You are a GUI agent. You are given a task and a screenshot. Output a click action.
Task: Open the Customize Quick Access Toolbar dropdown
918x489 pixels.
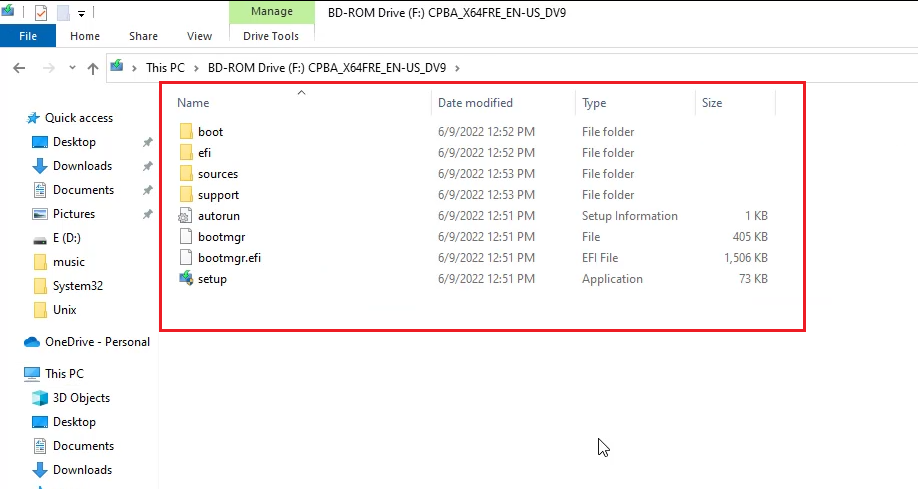pyautogui.click(x=81, y=13)
